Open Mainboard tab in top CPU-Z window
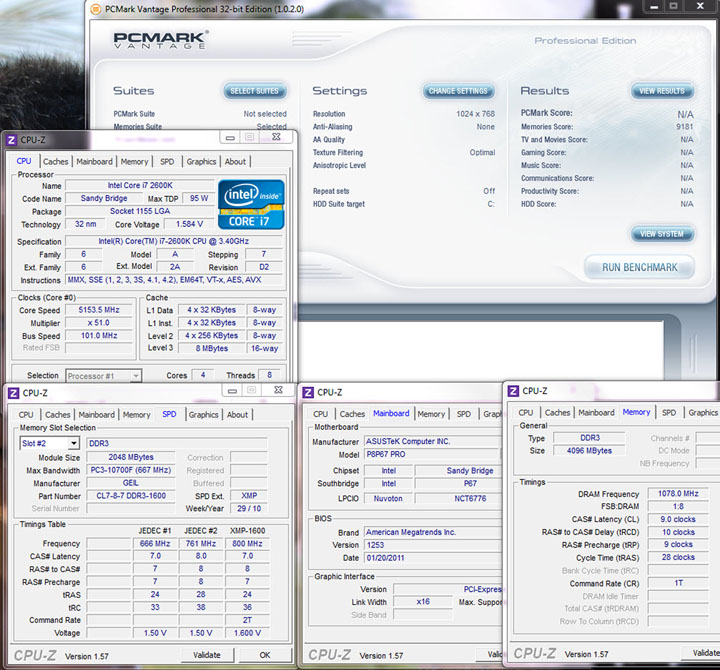 click(94, 162)
